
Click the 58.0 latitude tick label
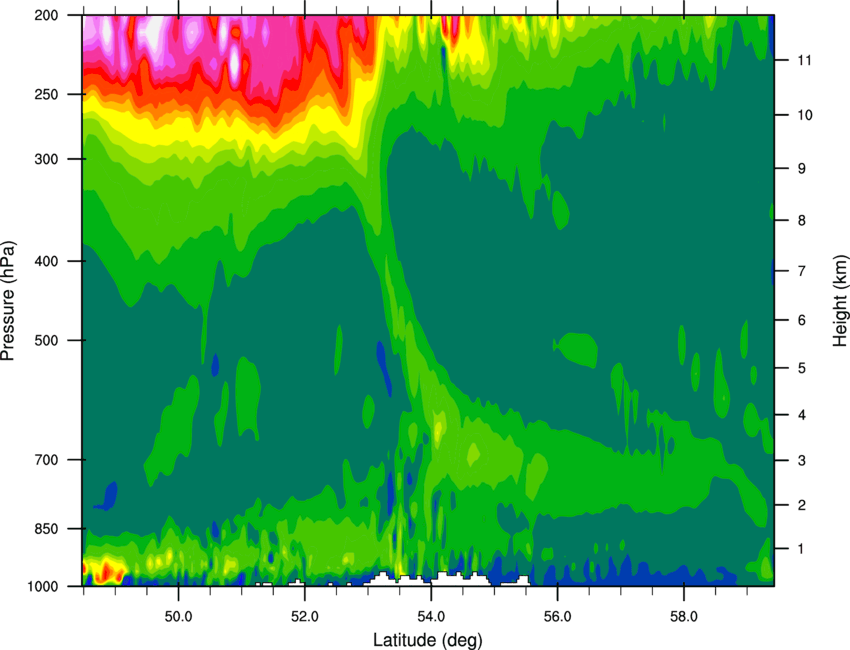tap(684, 617)
